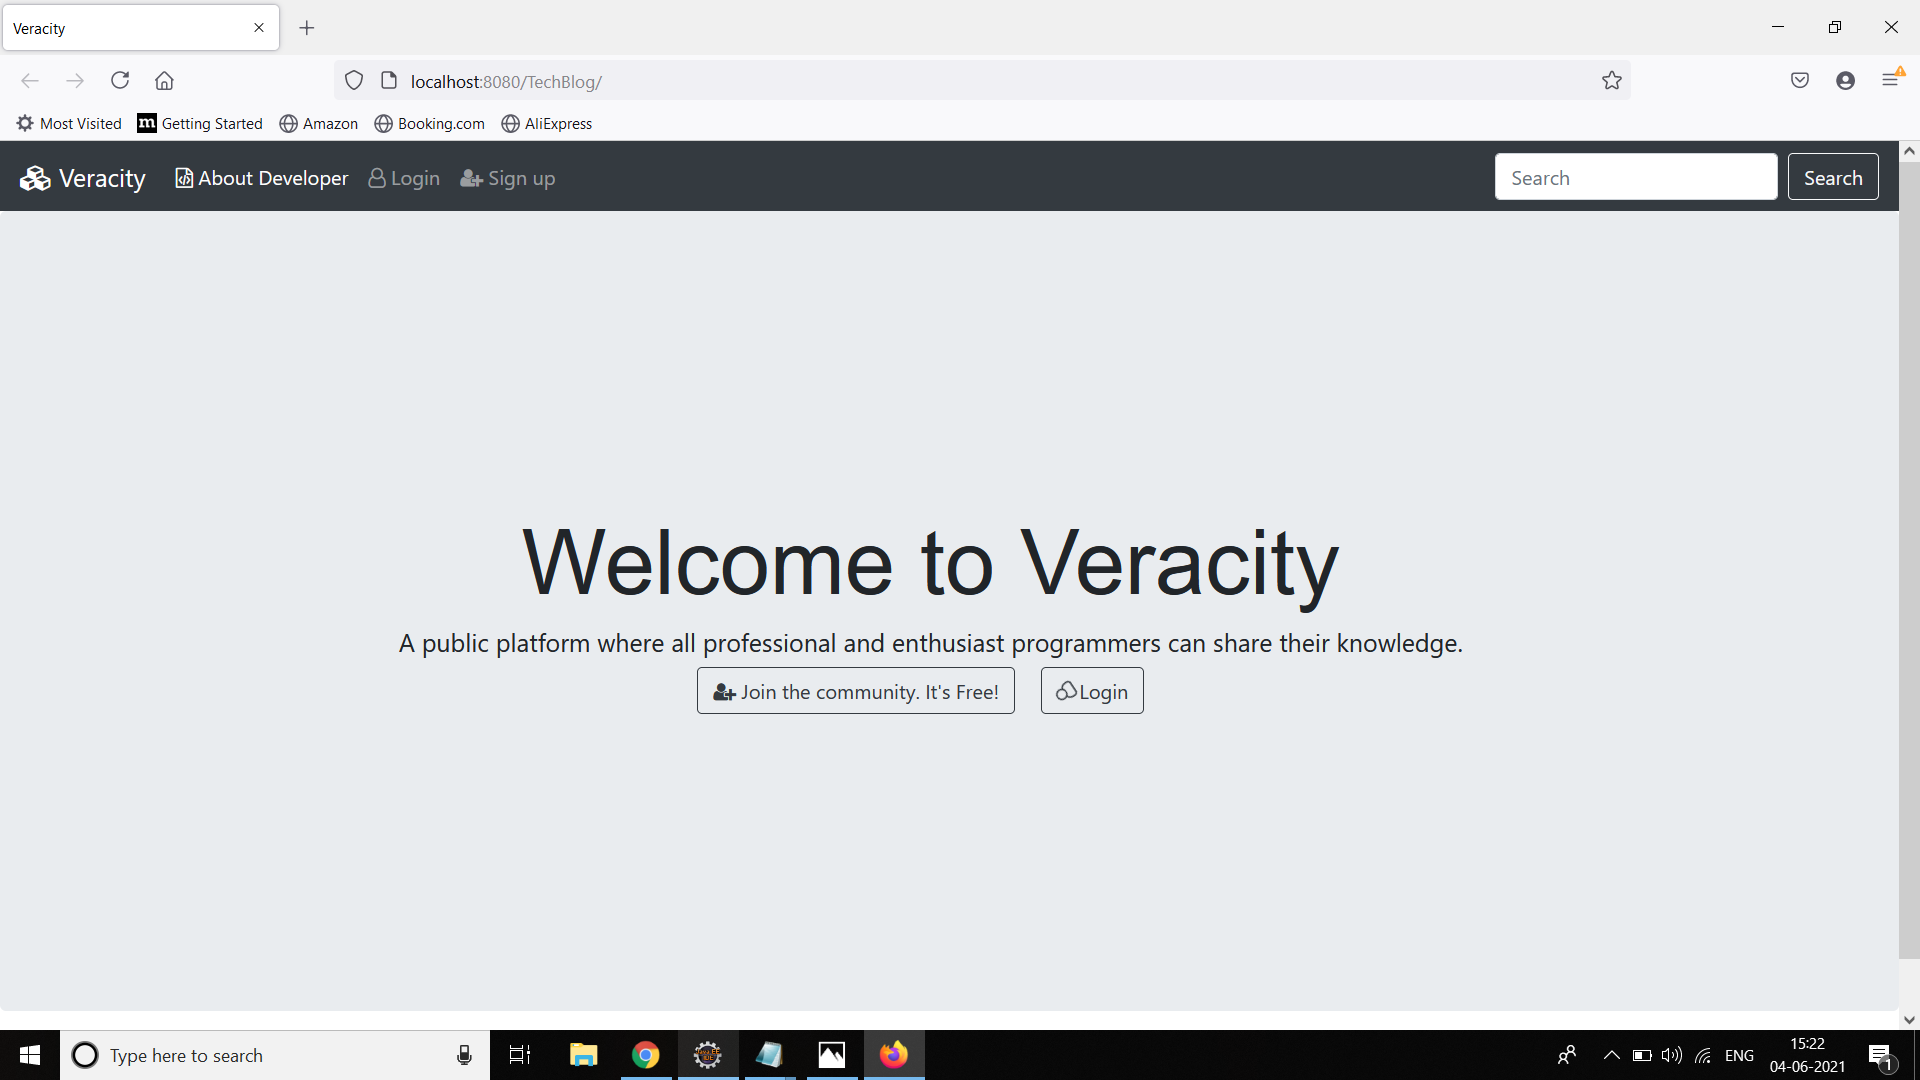Image resolution: width=1920 pixels, height=1080 pixels.
Task: Open the Amazon bookmark
Action: [319, 124]
